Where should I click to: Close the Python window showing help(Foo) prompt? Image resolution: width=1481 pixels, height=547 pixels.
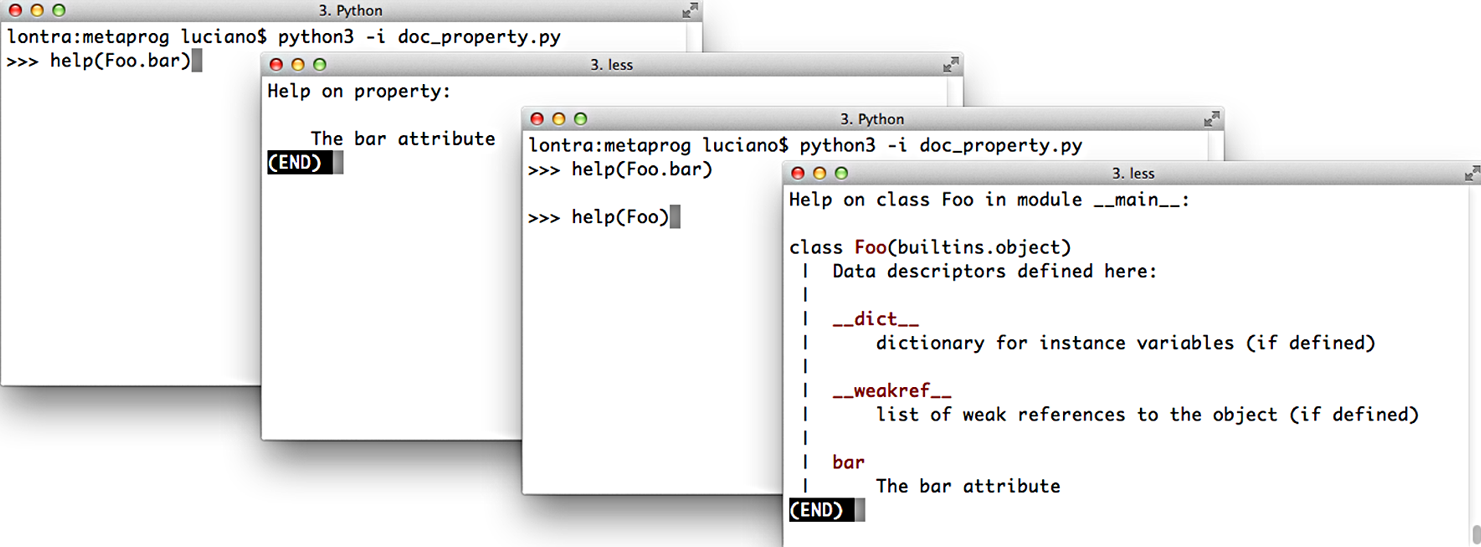(x=537, y=119)
